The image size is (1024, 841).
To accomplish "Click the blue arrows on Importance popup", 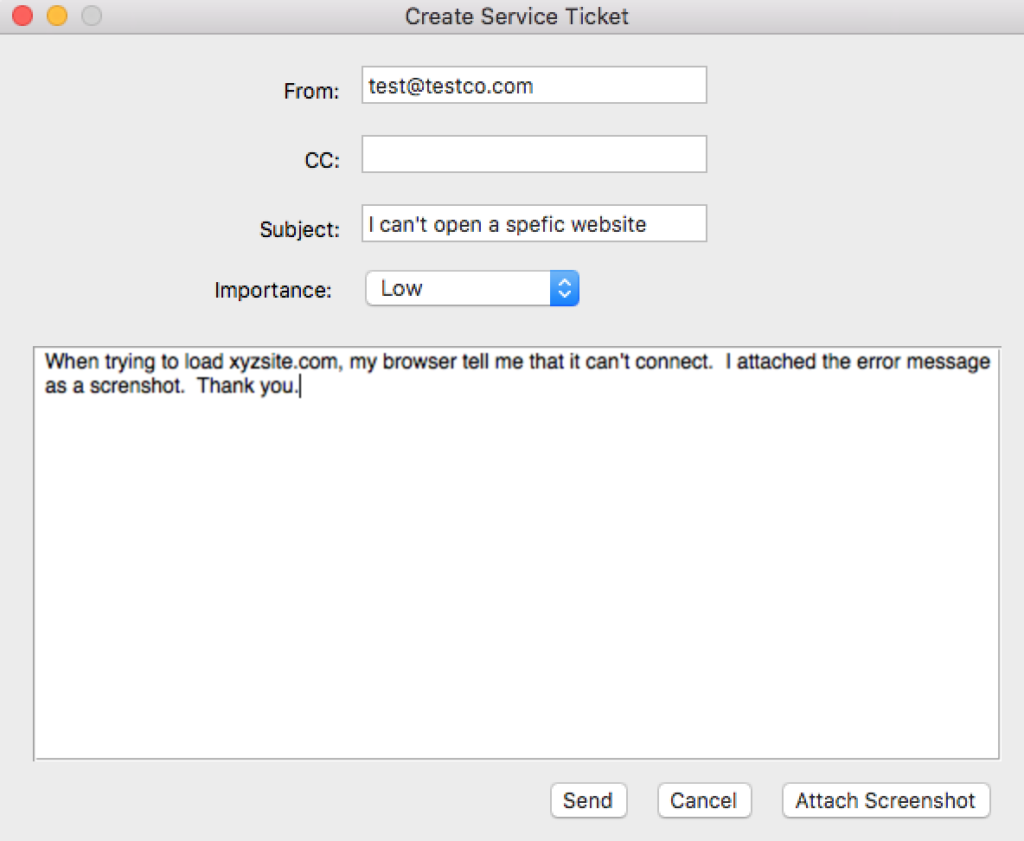I will point(565,288).
